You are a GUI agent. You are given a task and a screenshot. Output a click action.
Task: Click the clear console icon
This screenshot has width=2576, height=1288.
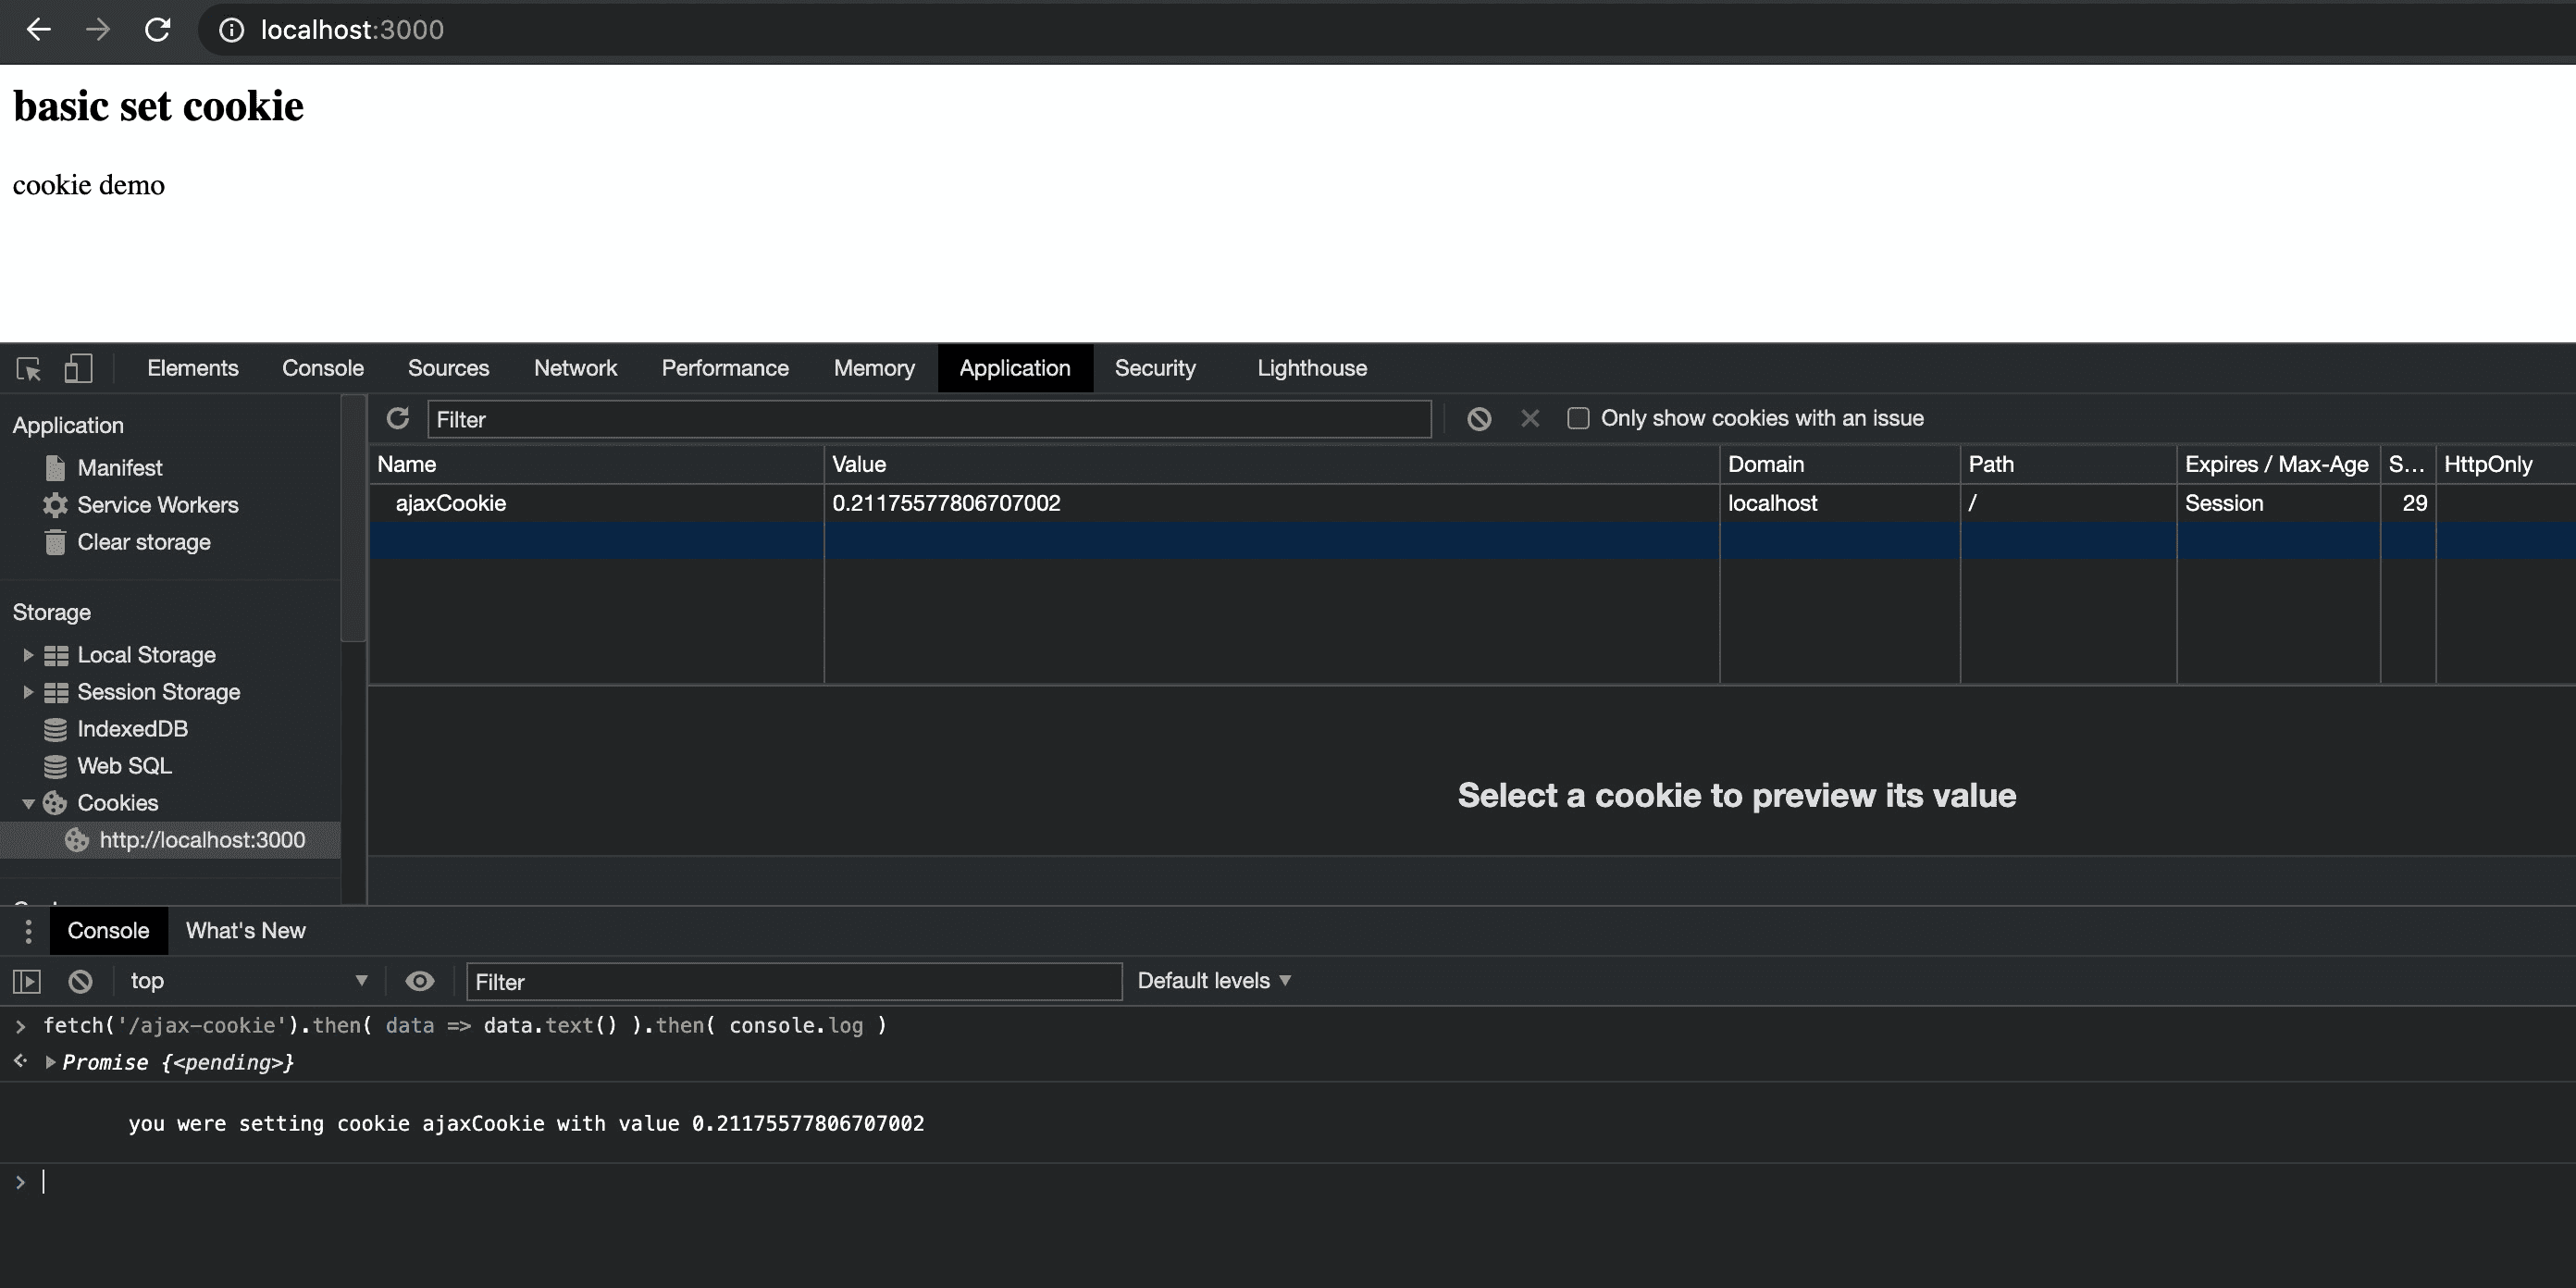(80, 981)
